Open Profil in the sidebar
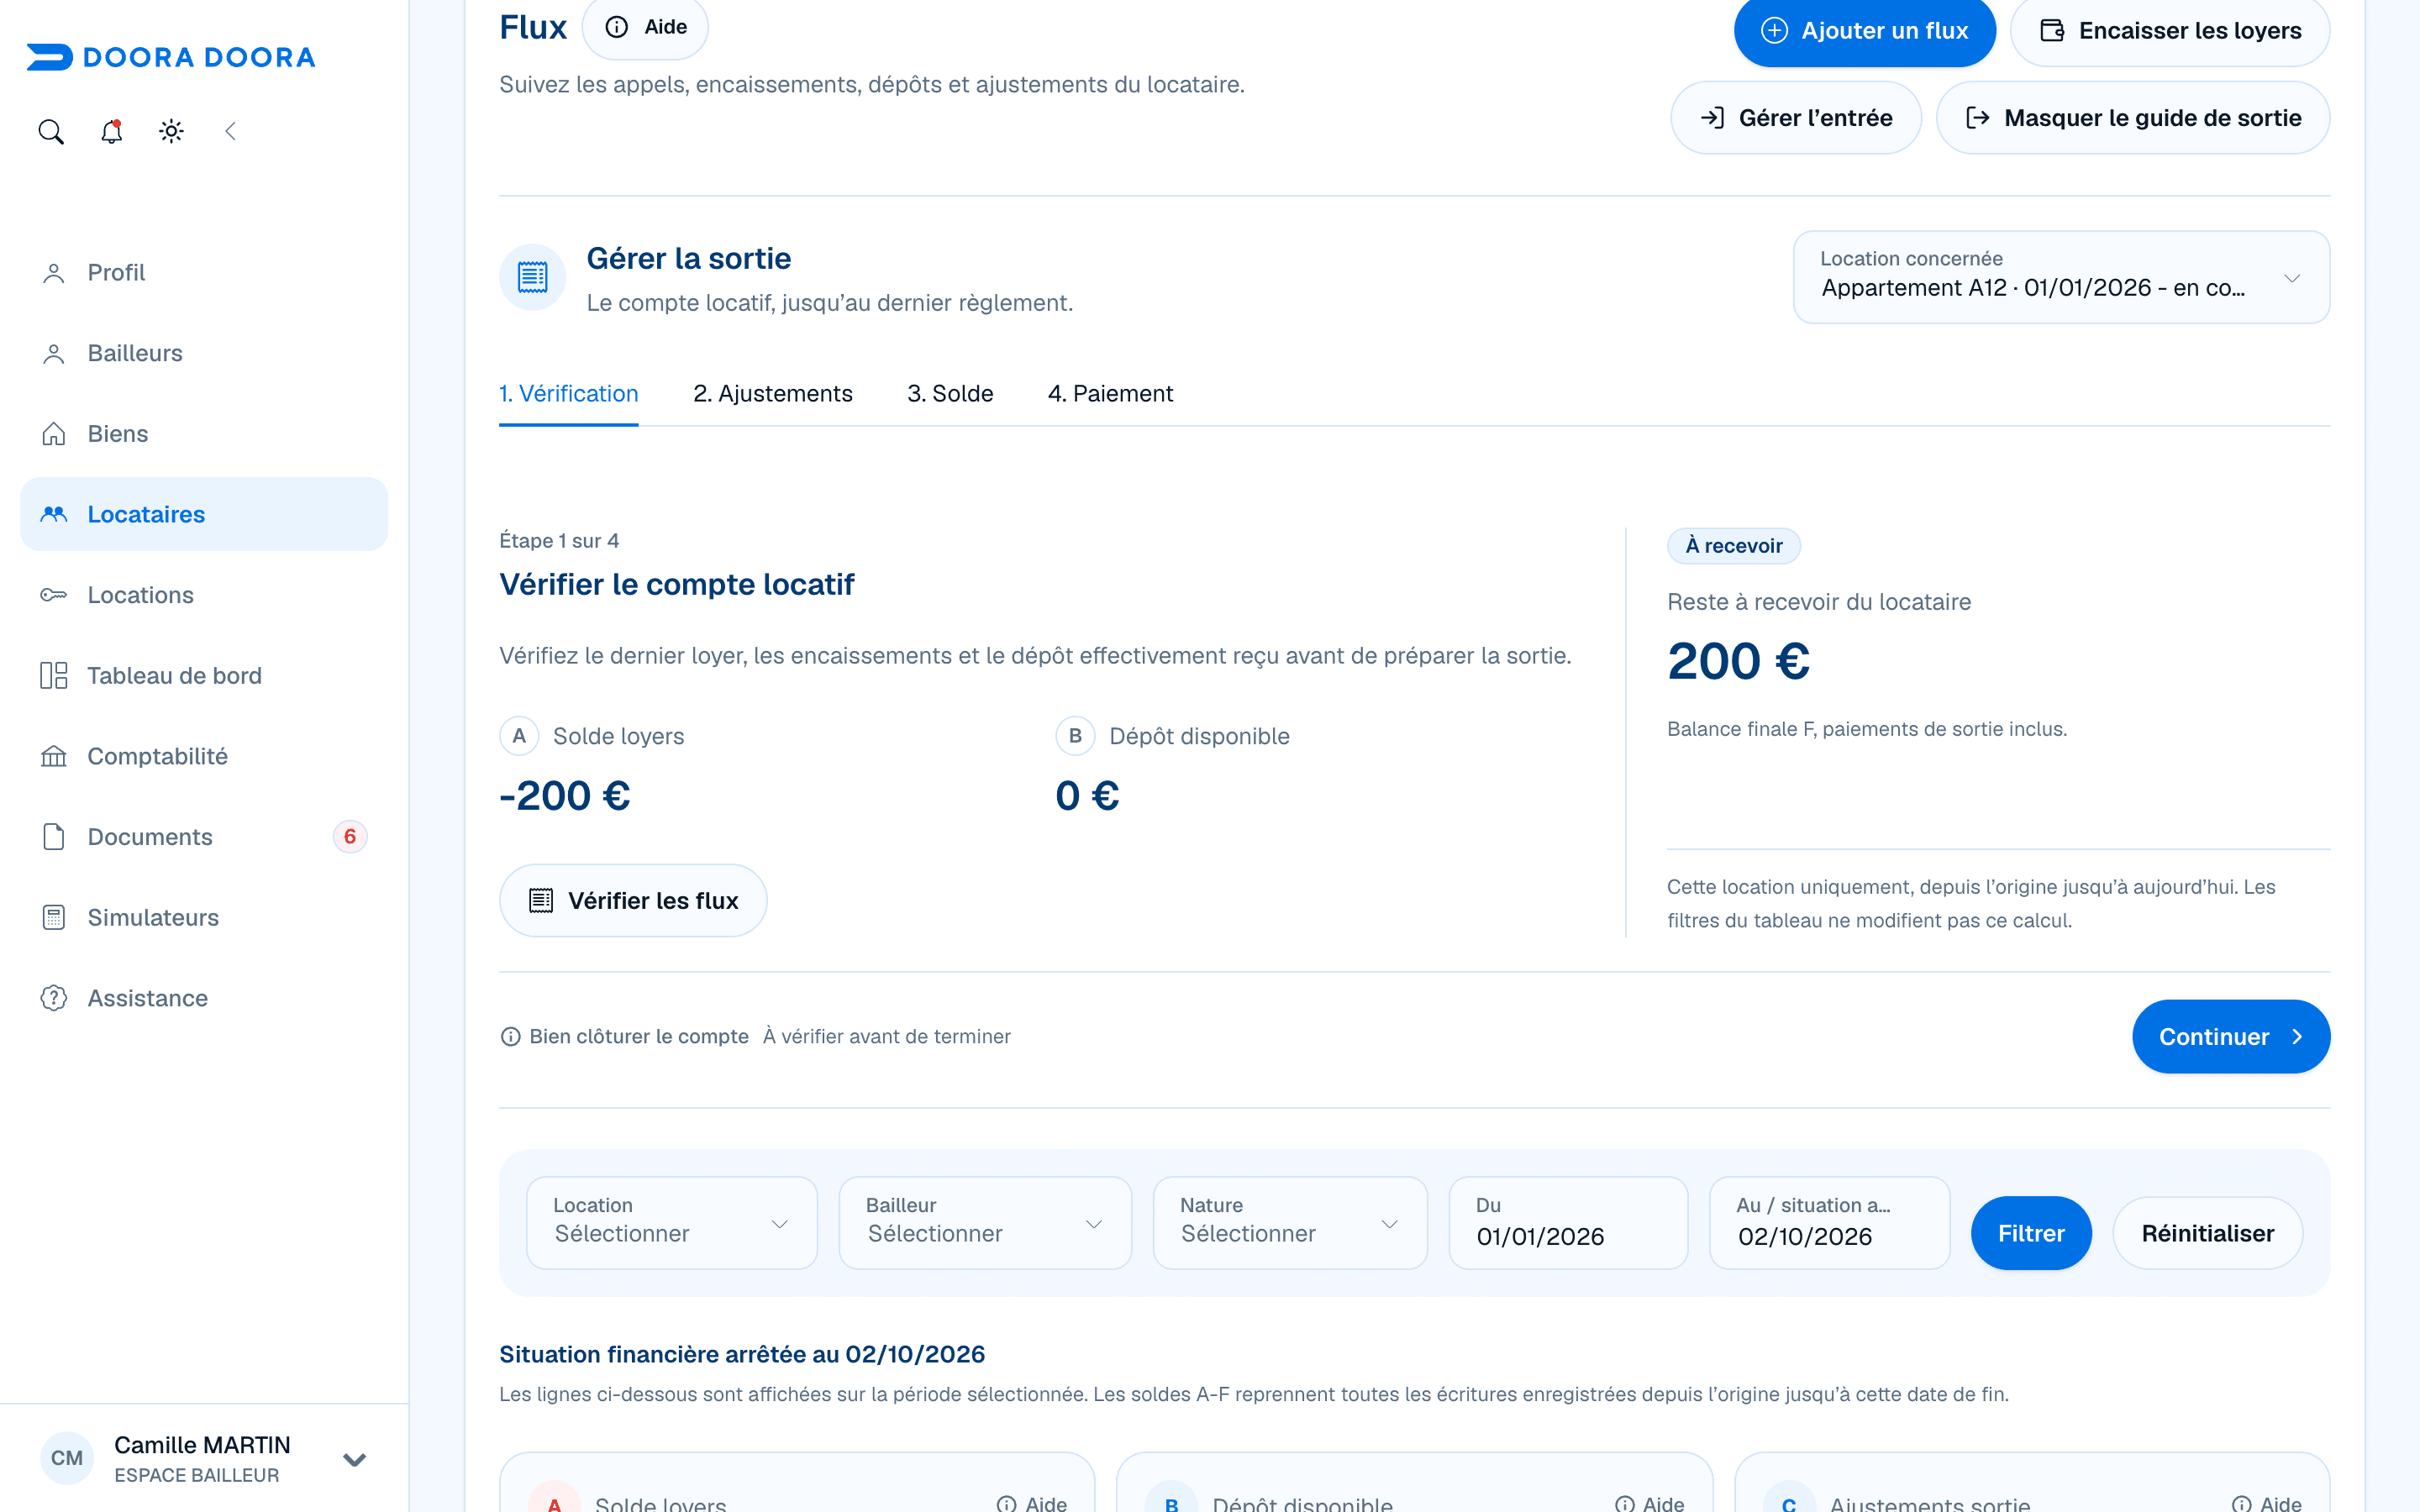 [204, 272]
